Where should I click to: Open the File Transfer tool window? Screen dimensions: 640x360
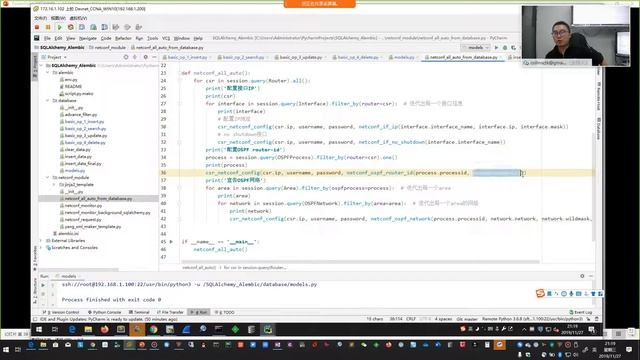tap(170, 312)
